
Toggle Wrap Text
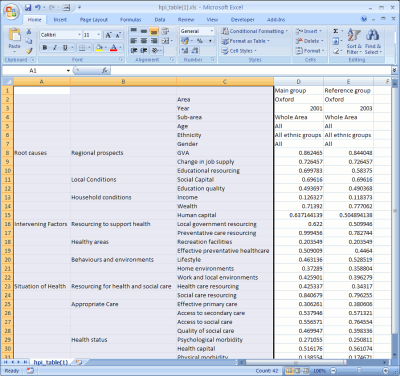pyautogui.click(x=165, y=31)
